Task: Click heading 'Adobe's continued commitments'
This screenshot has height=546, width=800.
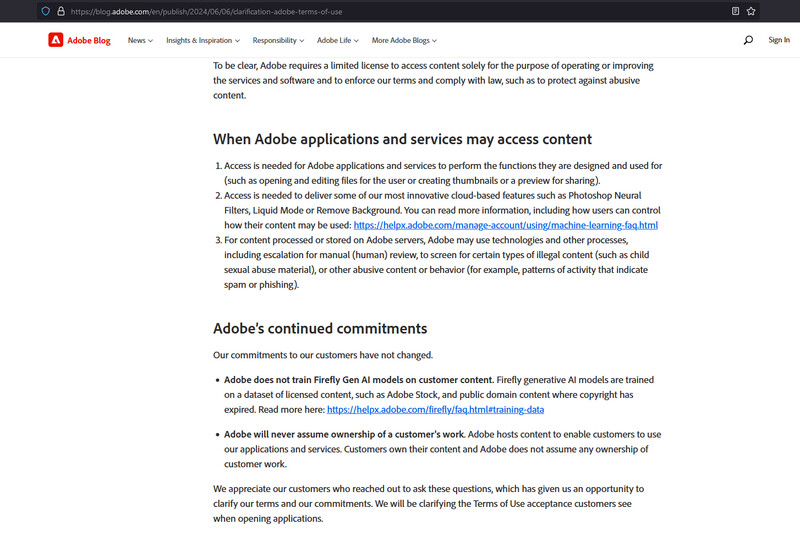Action: pos(320,328)
